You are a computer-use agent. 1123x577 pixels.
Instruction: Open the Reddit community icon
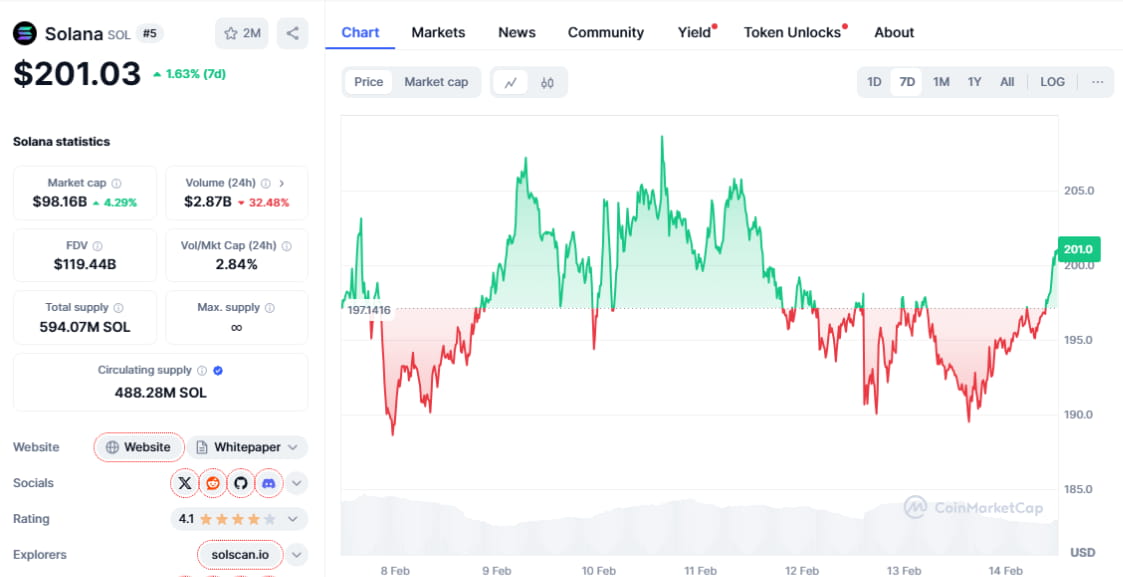tap(213, 483)
